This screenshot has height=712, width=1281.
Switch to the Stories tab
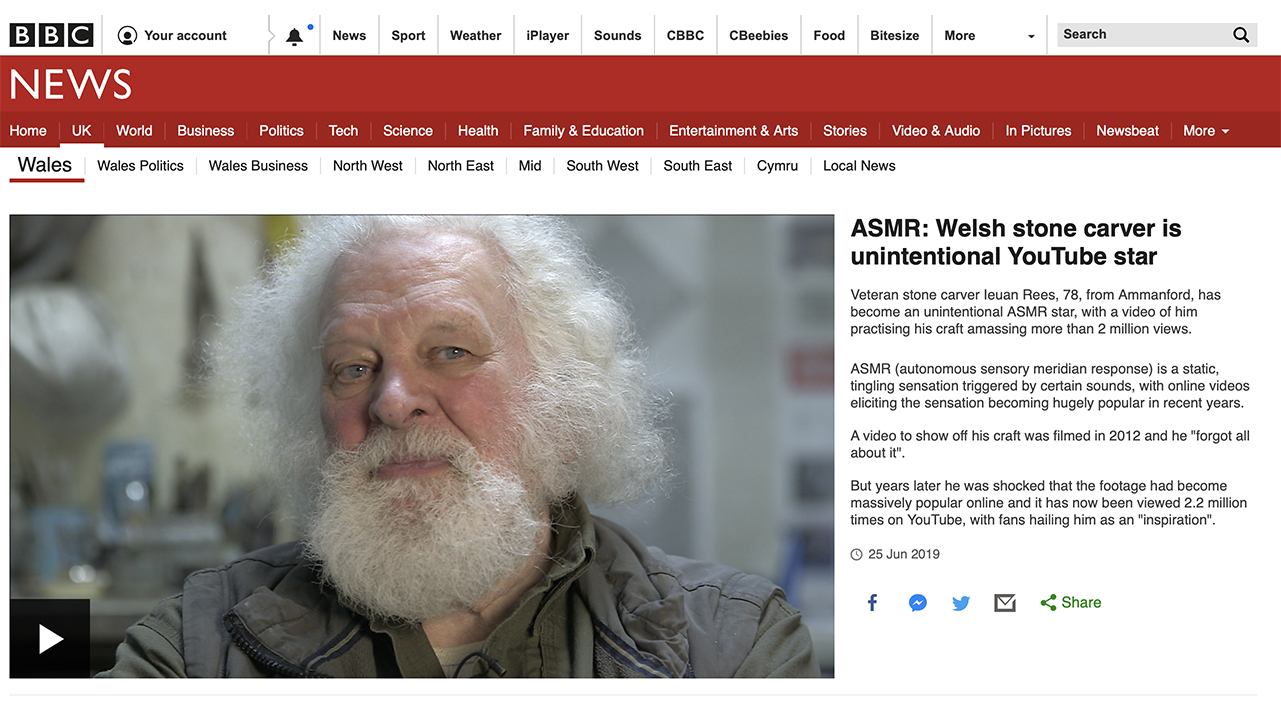click(845, 131)
